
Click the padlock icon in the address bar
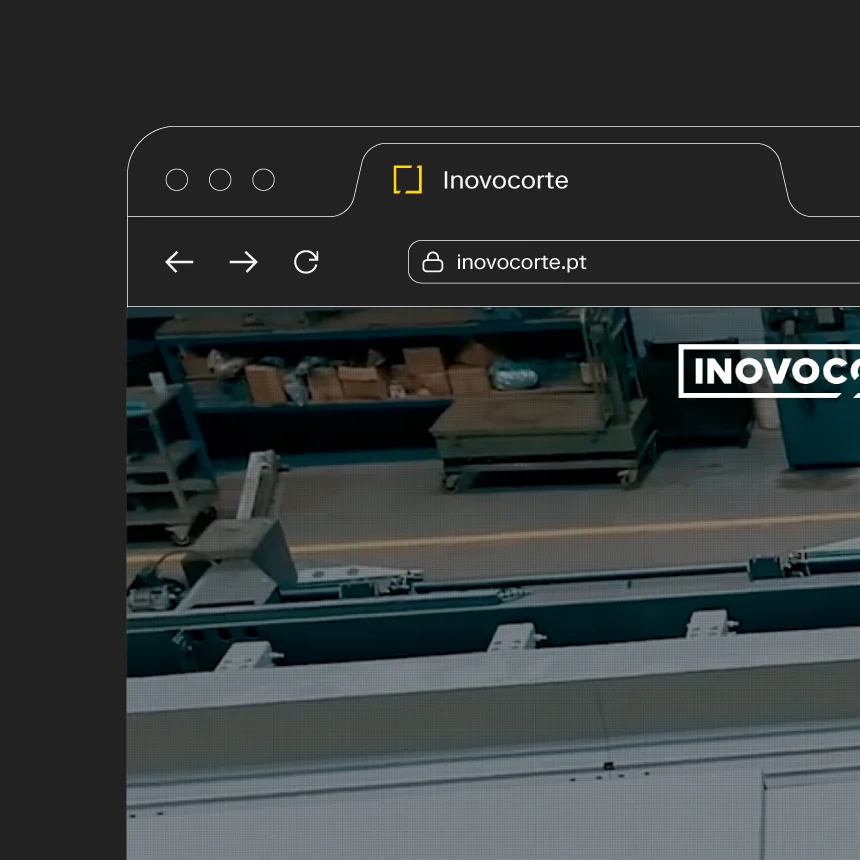(x=432, y=261)
